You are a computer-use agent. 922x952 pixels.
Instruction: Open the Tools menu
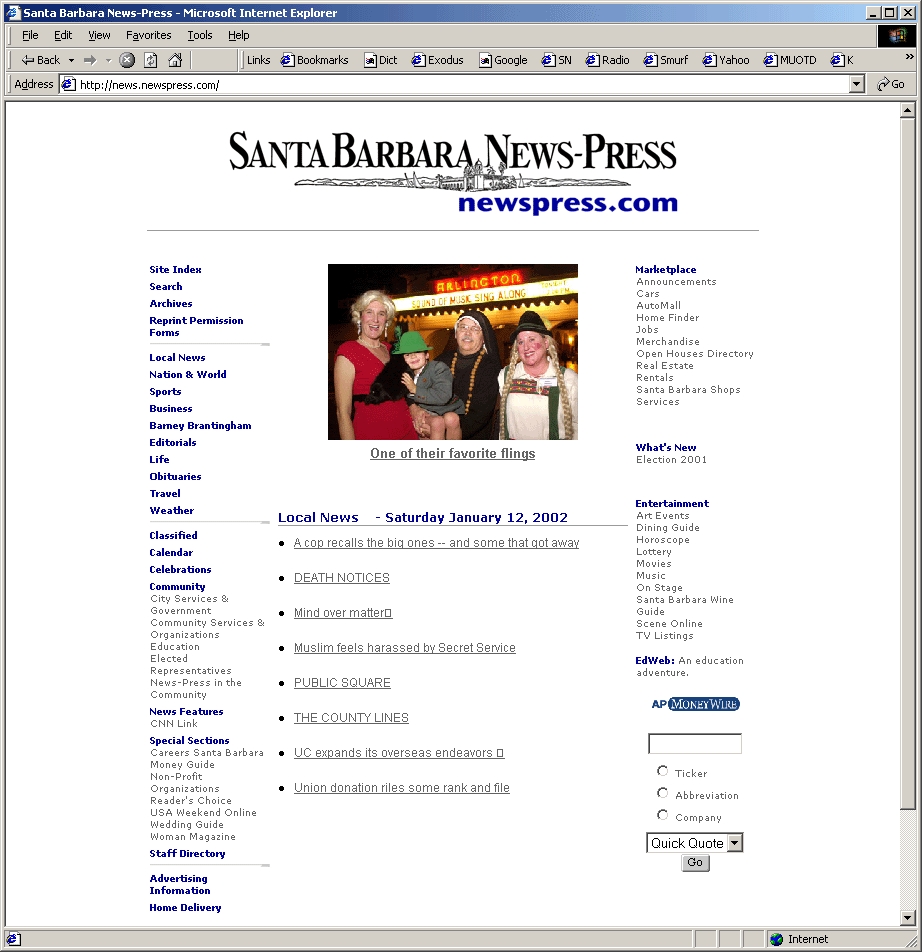click(200, 35)
